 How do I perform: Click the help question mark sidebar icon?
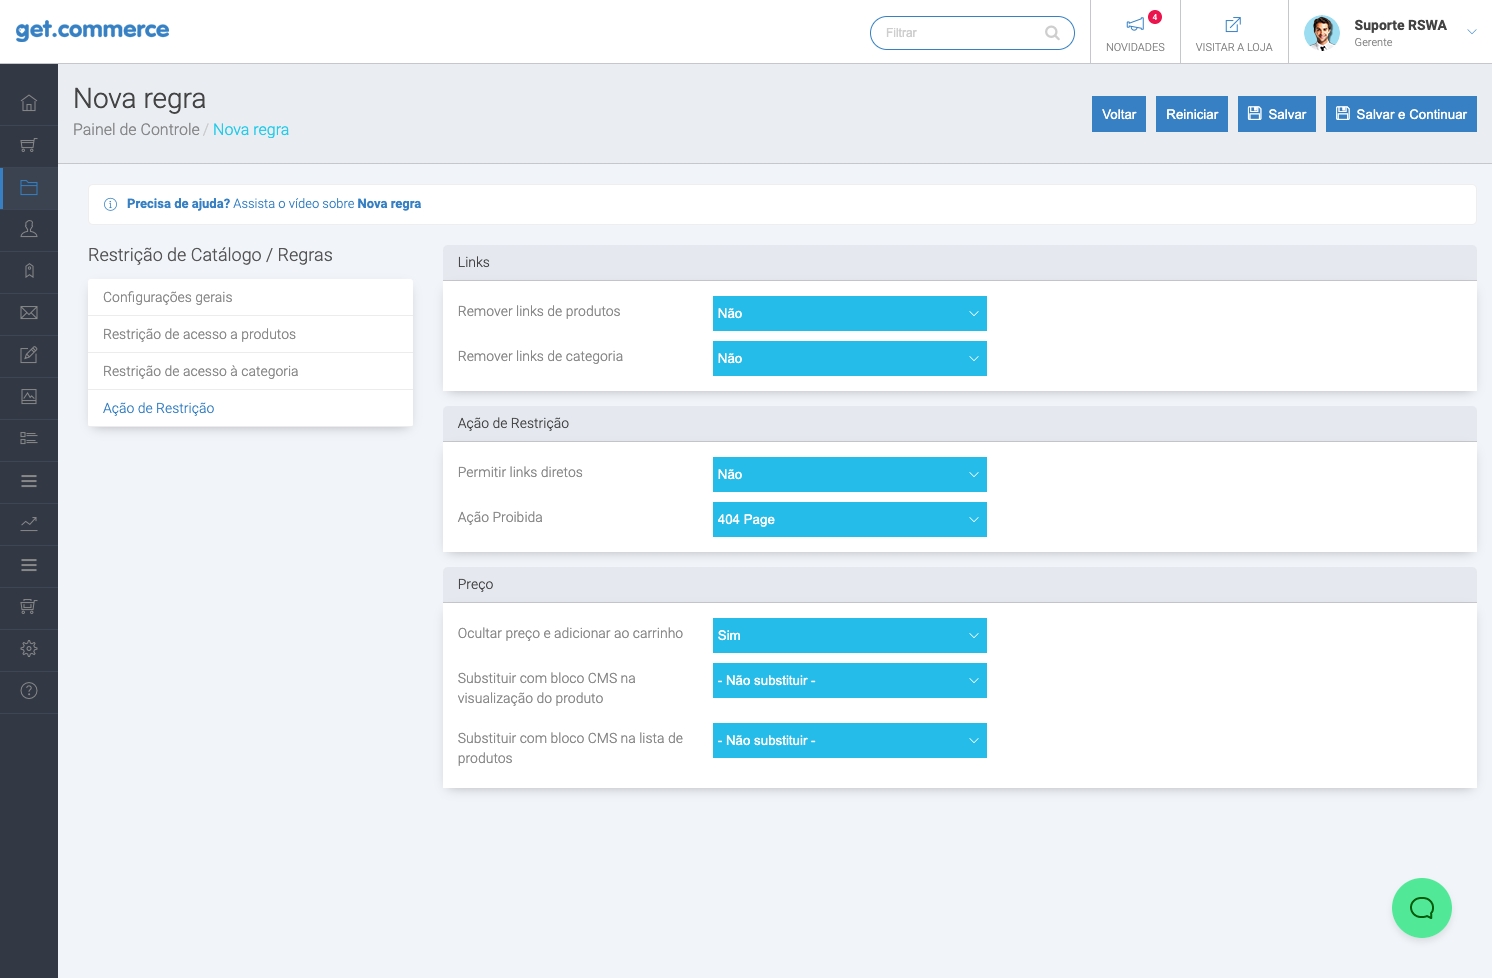29,691
